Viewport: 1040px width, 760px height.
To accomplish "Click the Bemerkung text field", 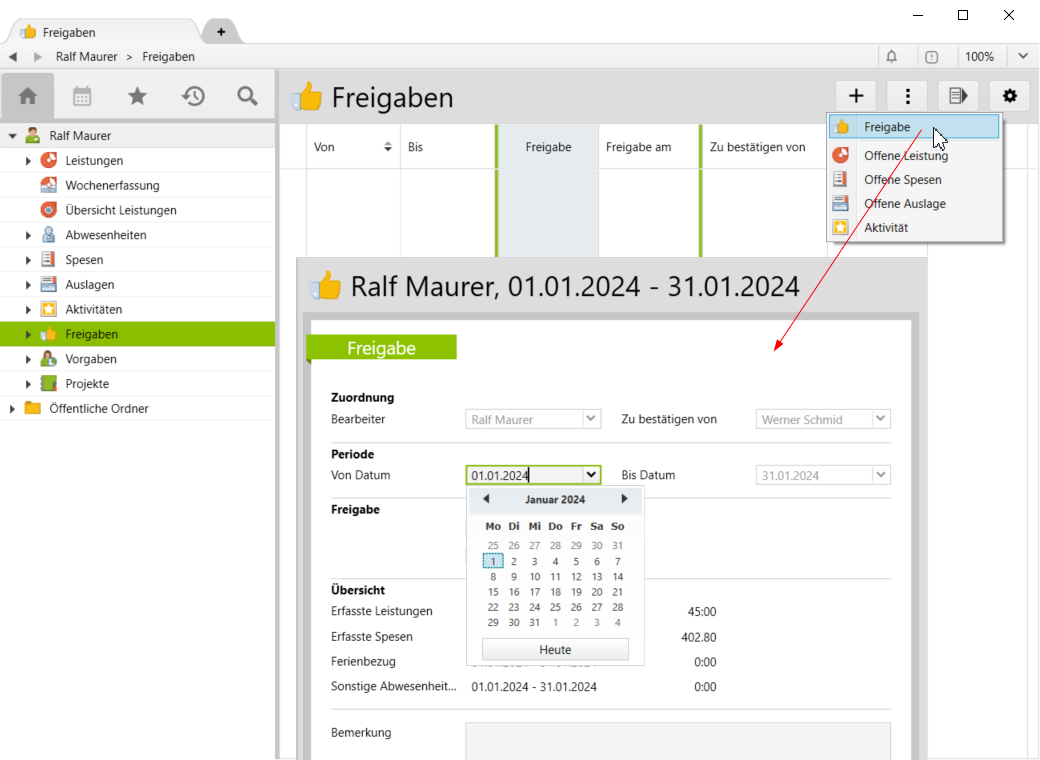I will tap(677, 740).
